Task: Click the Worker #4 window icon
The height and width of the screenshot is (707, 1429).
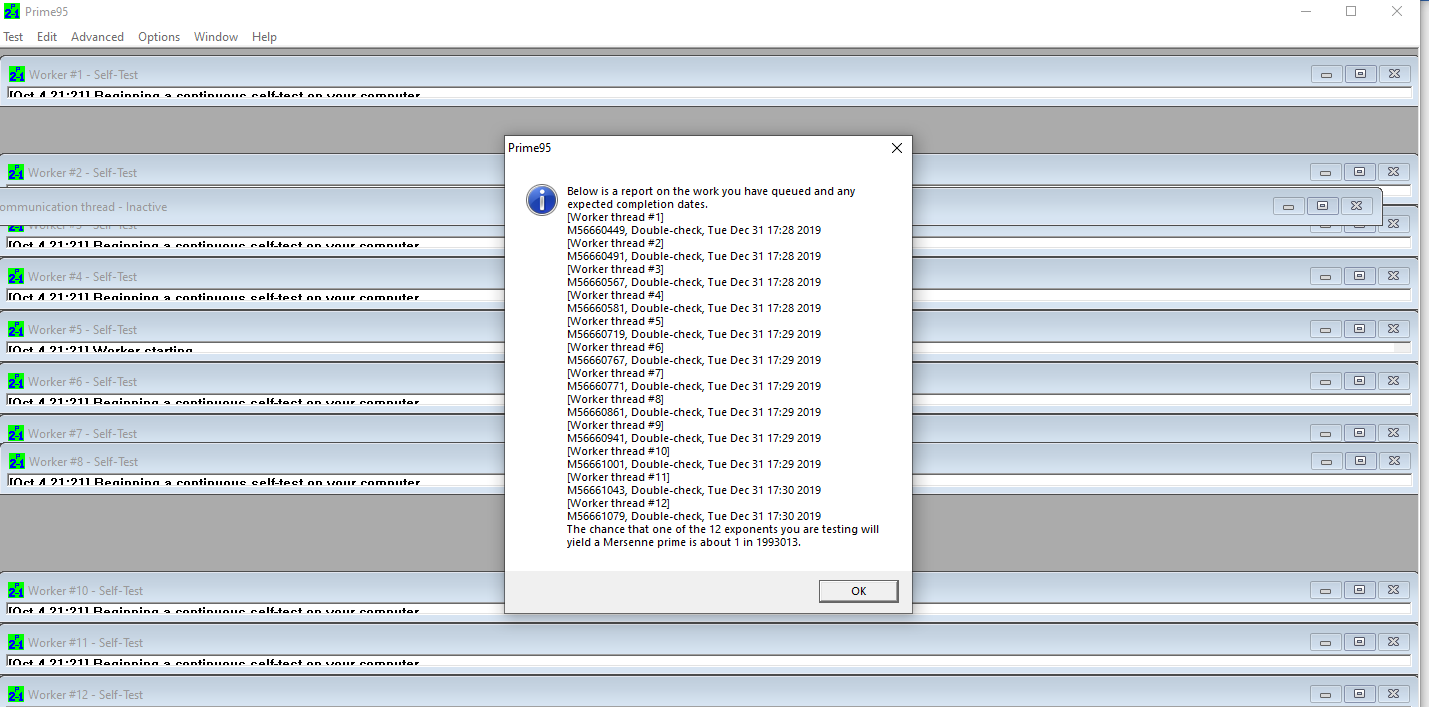Action: 15,276
